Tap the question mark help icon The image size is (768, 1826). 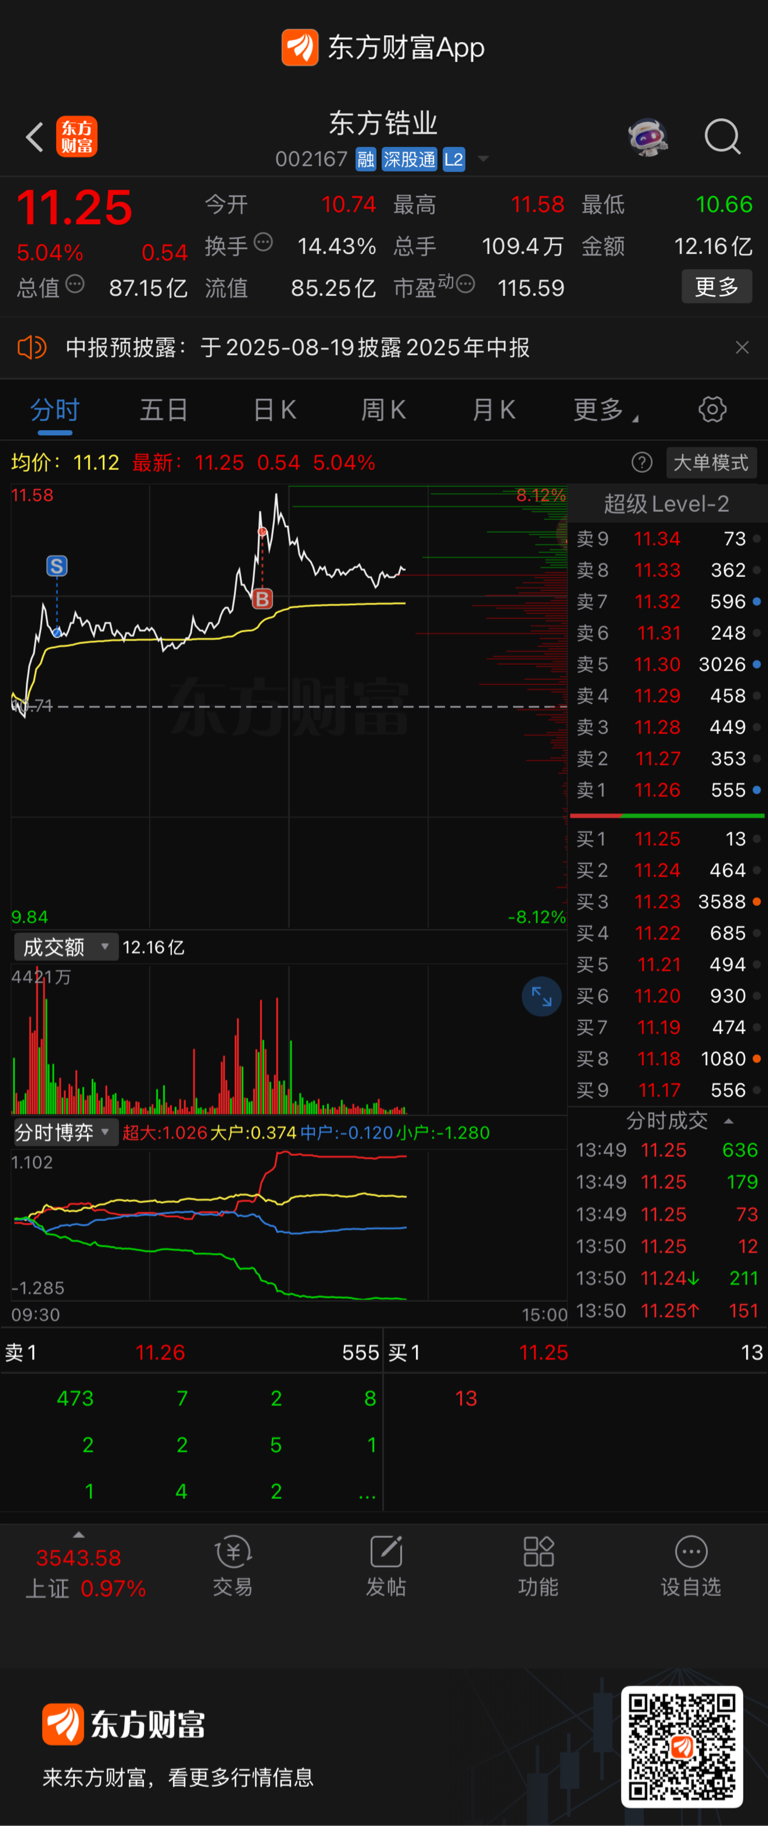pos(642,462)
